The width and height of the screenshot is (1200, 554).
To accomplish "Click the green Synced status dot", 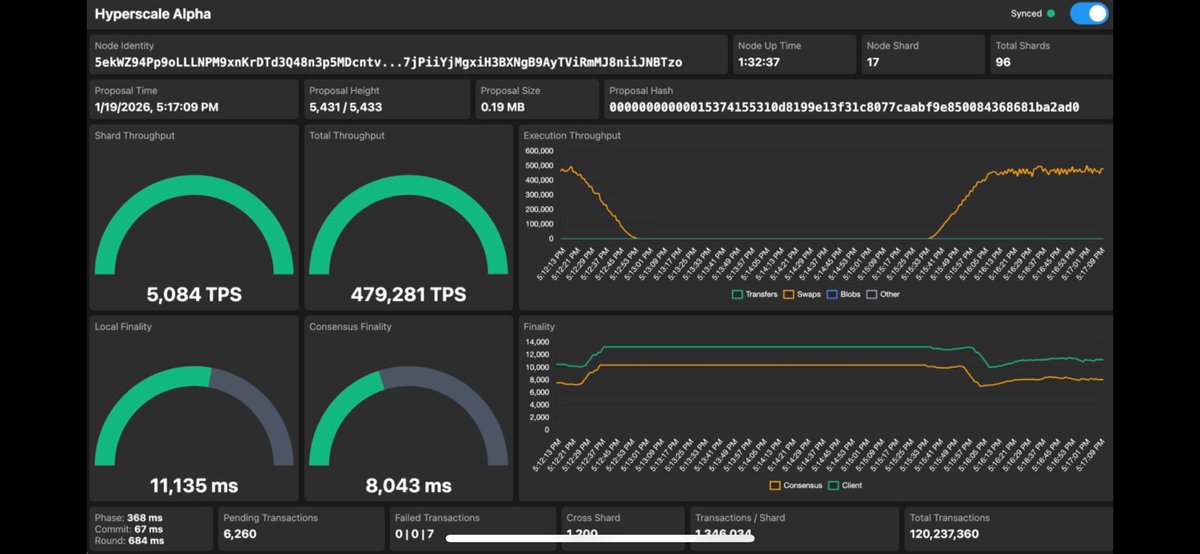I will [x=1050, y=14].
